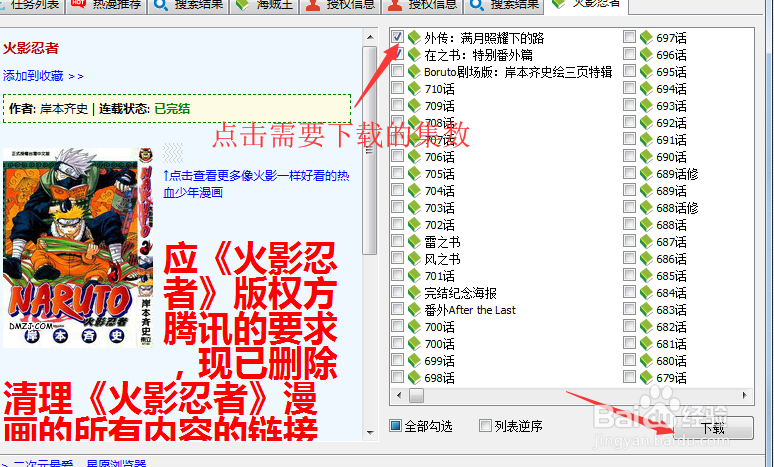Click the book icon beside 688话修
The image size is (774, 467).
tap(646, 207)
